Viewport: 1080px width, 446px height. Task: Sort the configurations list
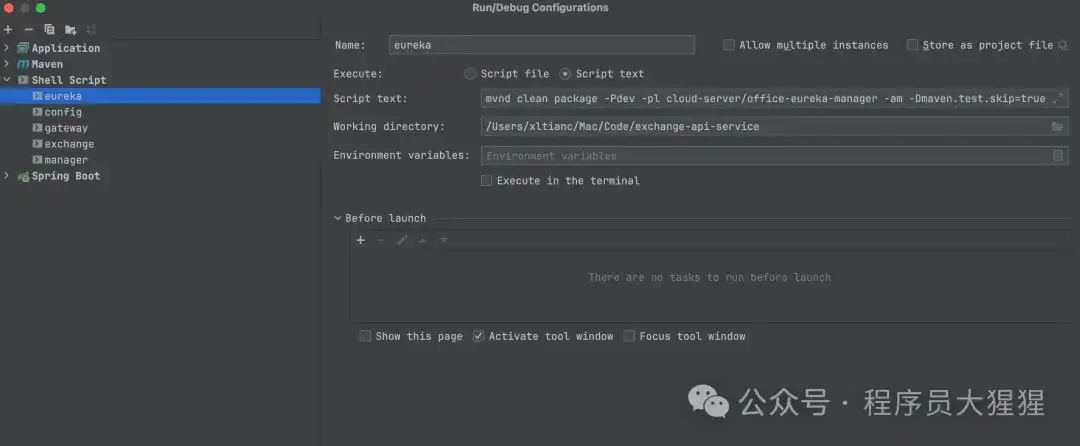pyautogui.click(x=91, y=30)
